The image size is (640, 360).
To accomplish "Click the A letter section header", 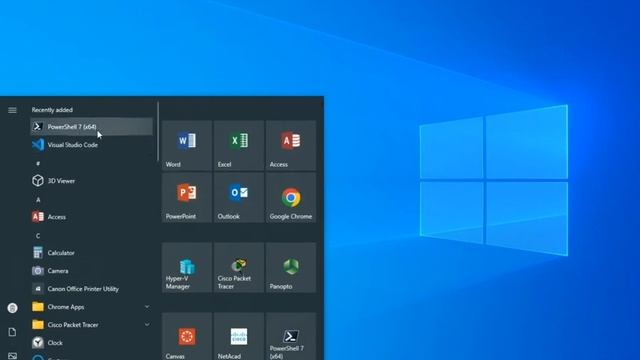I will click(38, 200).
